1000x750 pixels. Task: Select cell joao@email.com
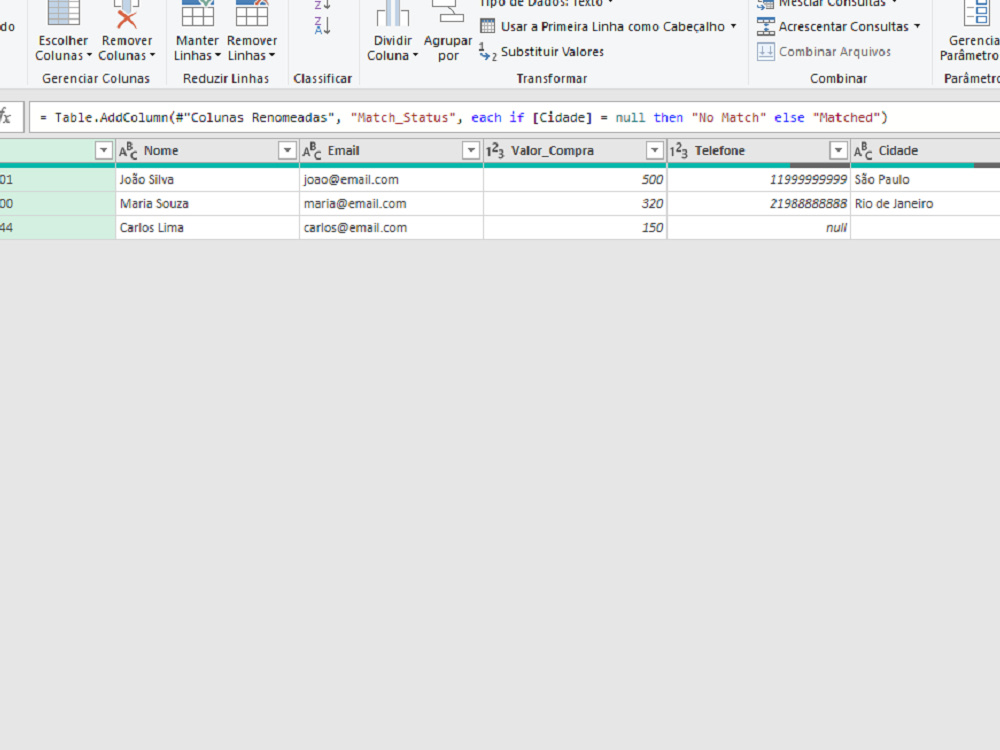[391, 180]
